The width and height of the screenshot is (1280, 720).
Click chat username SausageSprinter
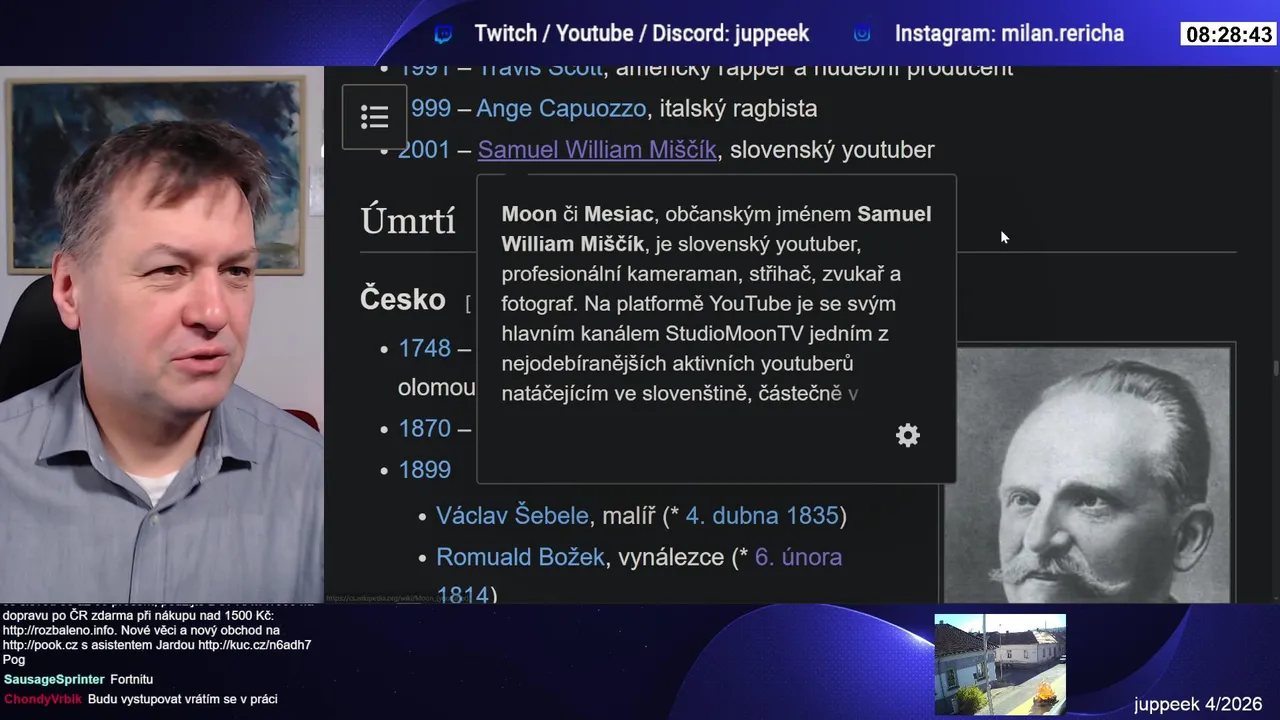54,679
